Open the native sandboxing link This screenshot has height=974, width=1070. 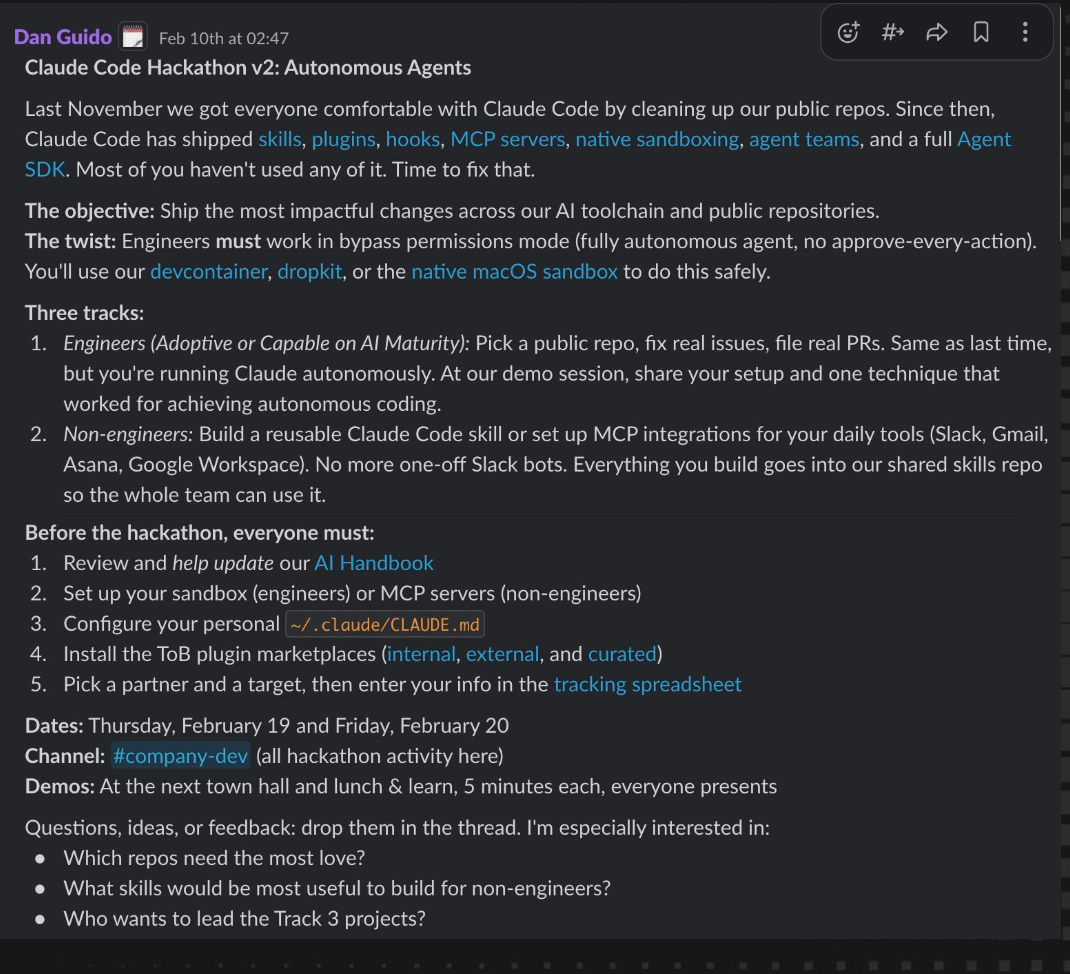pos(657,139)
